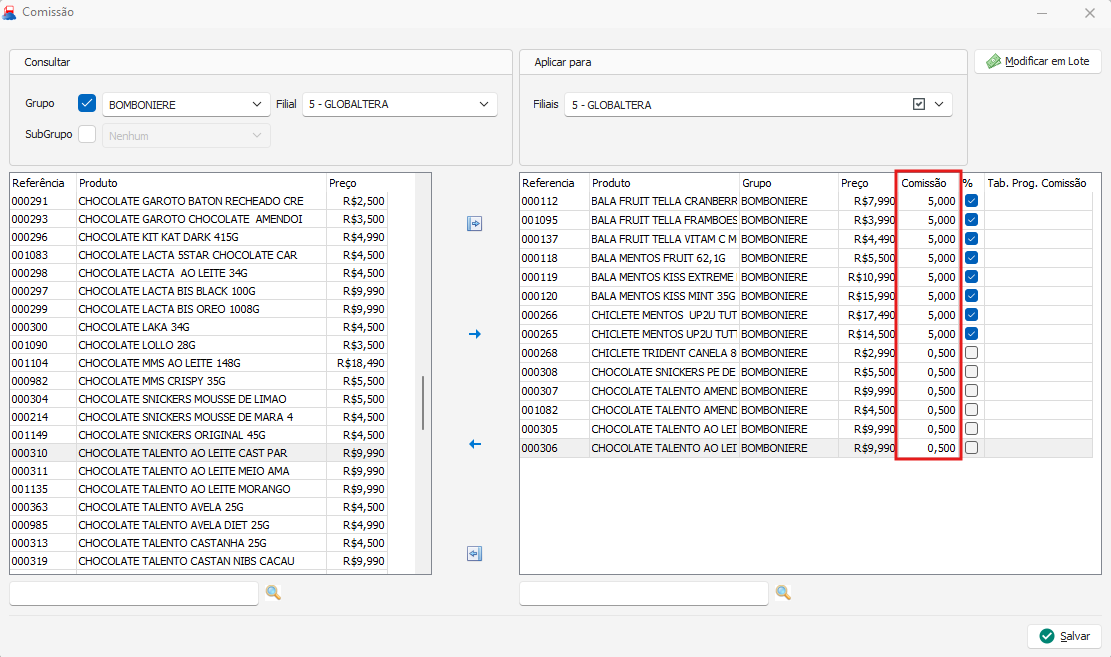Viewport: 1111px width, 657px height.
Task: Click the magnifier icon under the left product list
Action: pos(273,593)
